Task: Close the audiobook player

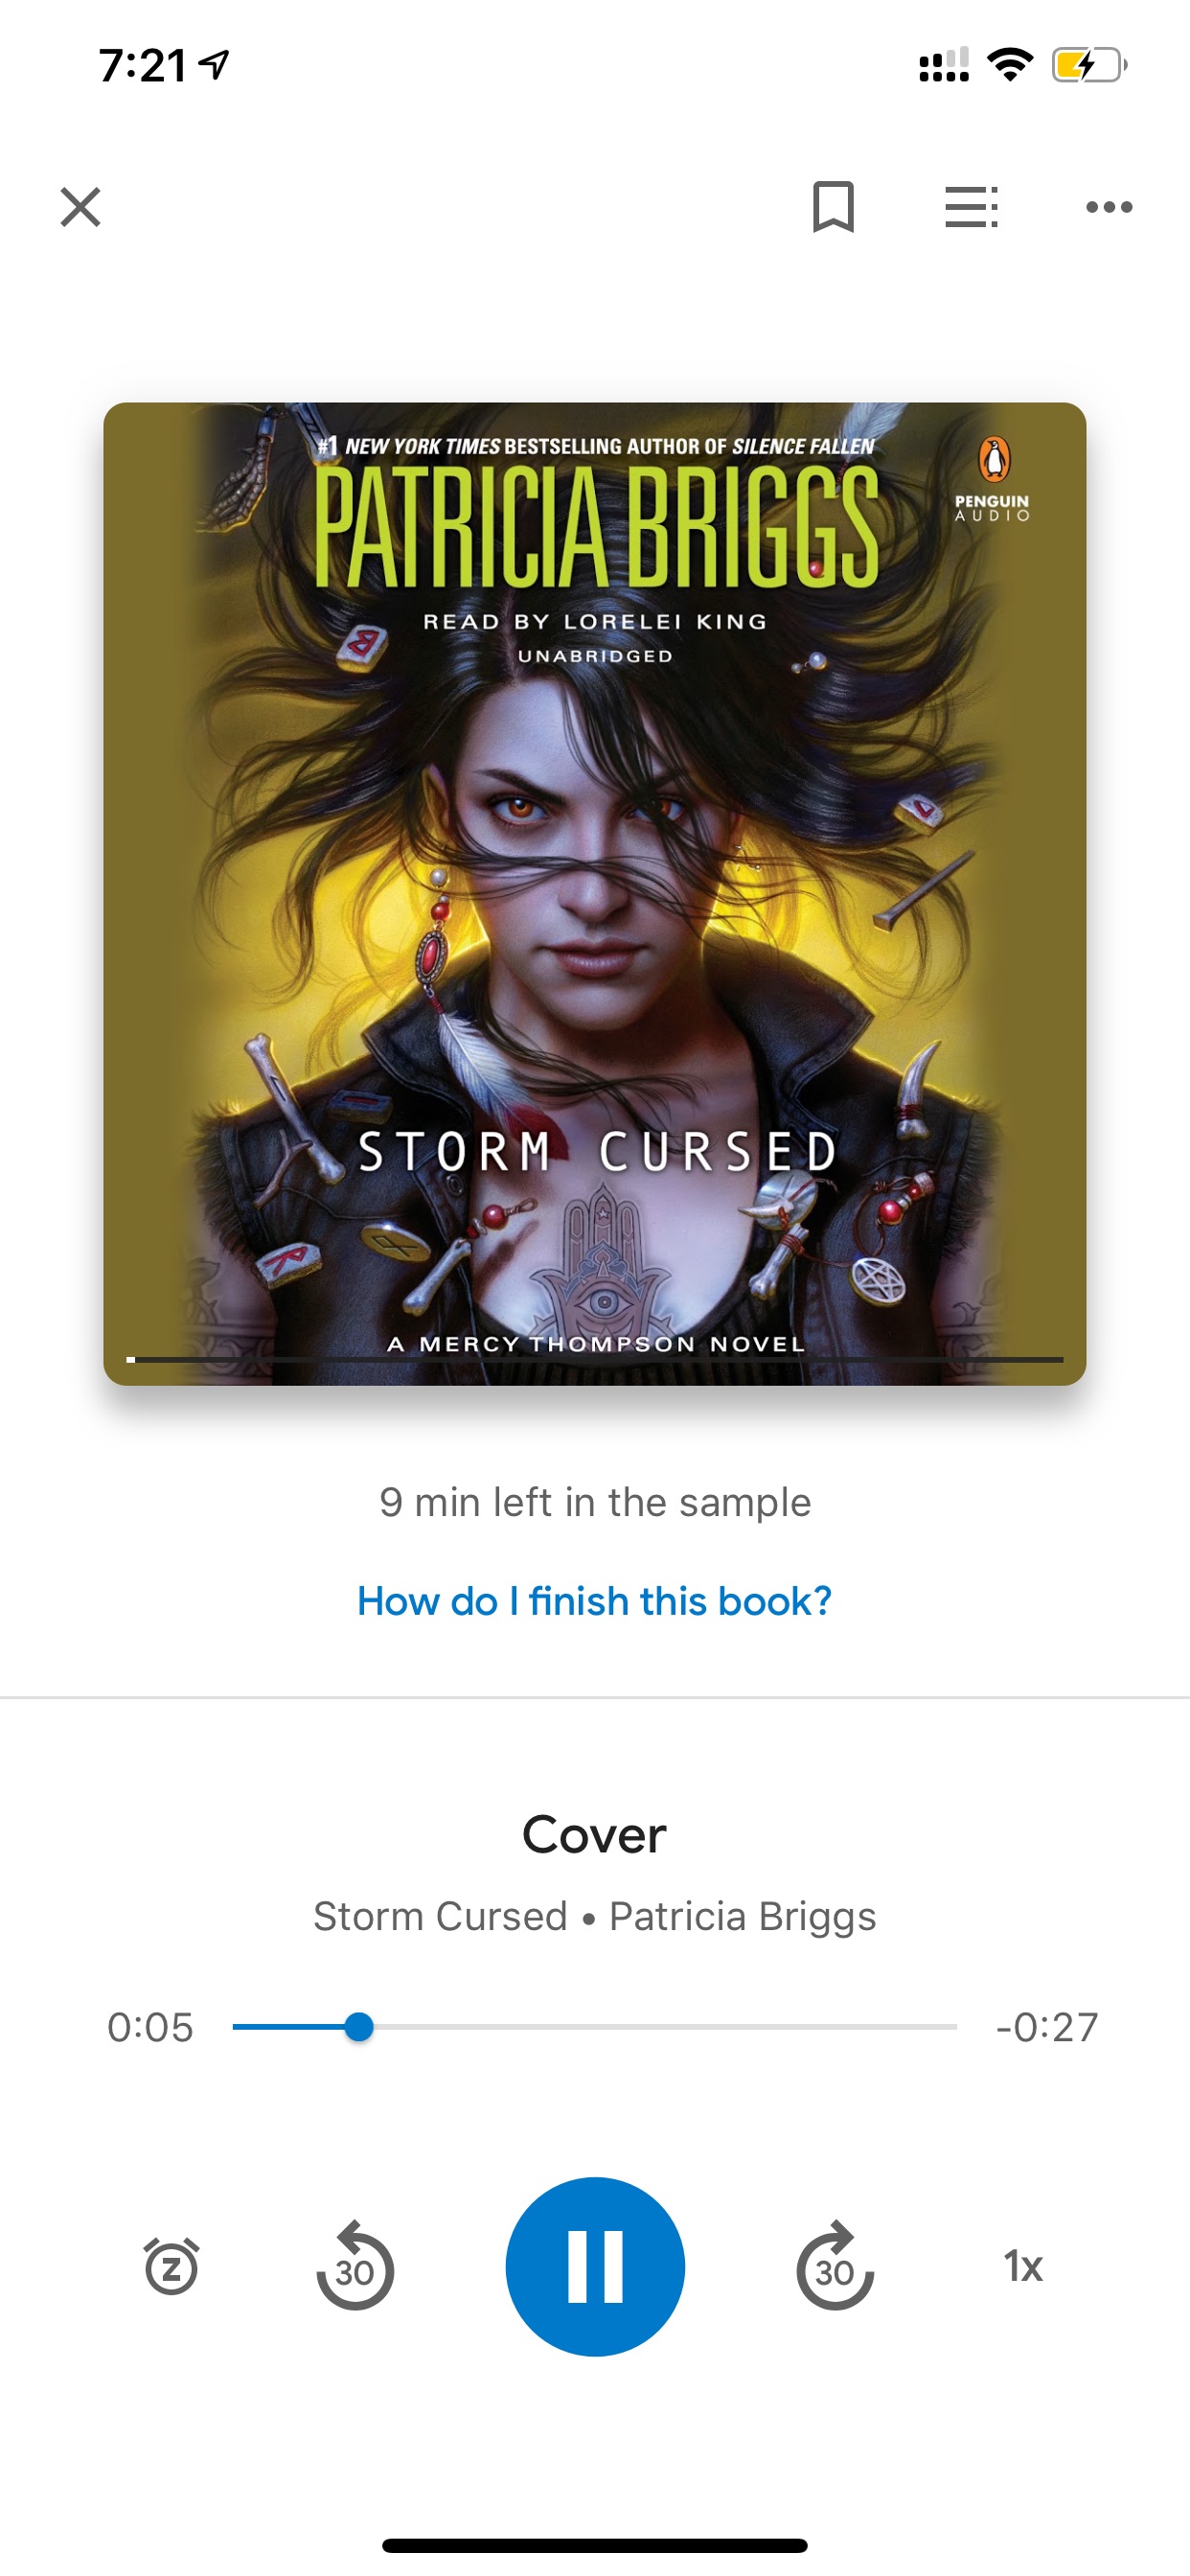Action: tap(80, 207)
